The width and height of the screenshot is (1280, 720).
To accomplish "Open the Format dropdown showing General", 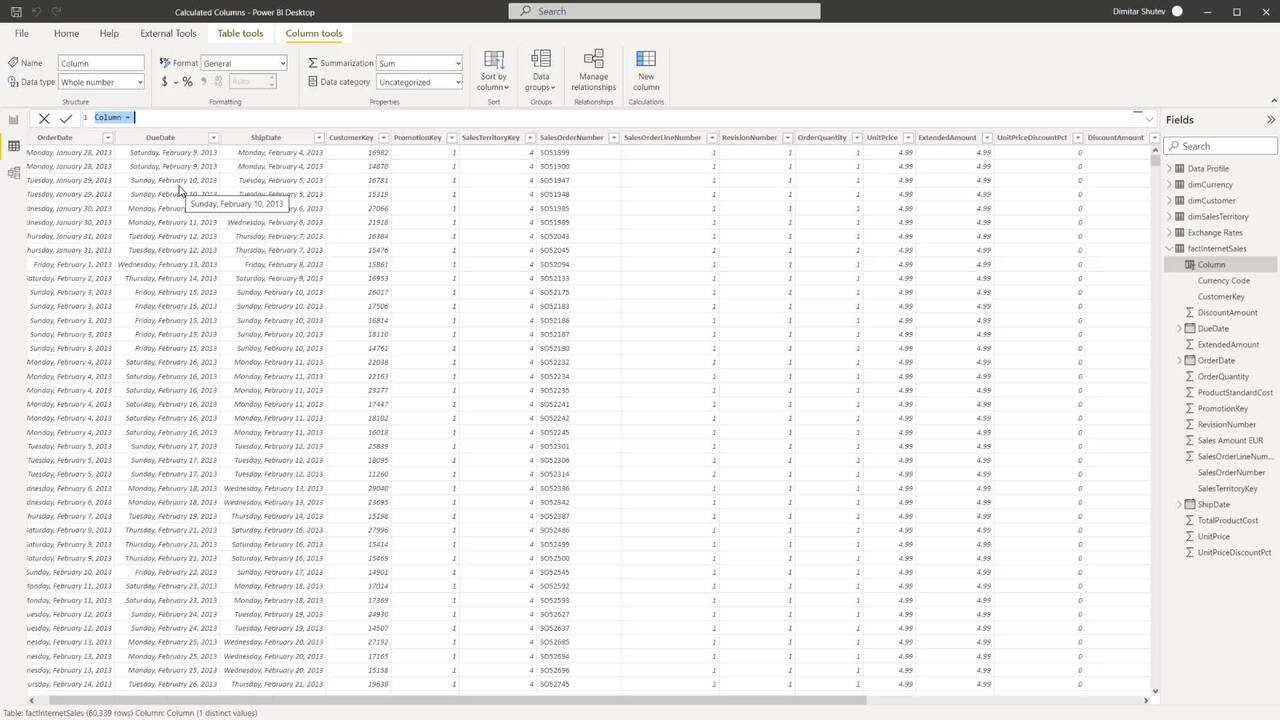I will pos(244,63).
